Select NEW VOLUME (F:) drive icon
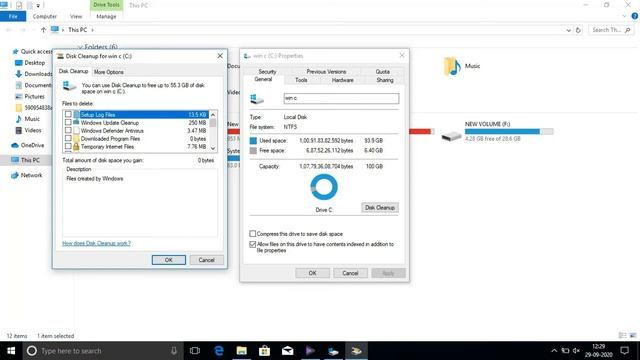The width and height of the screenshot is (640, 360). click(451, 135)
